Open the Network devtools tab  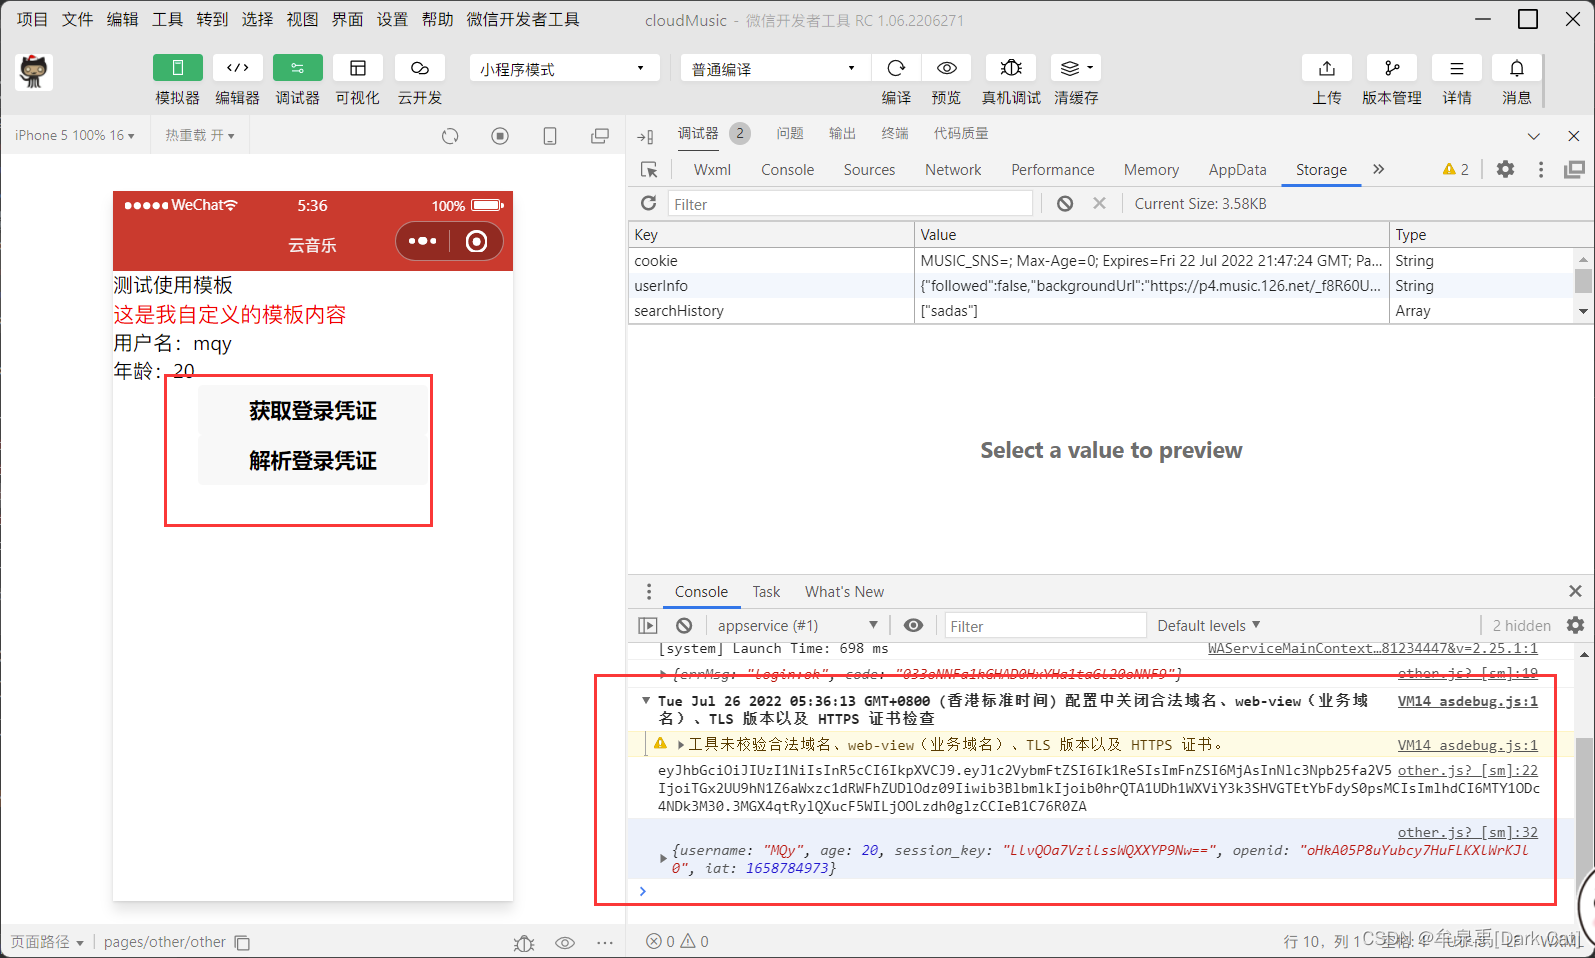(x=953, y=170)
